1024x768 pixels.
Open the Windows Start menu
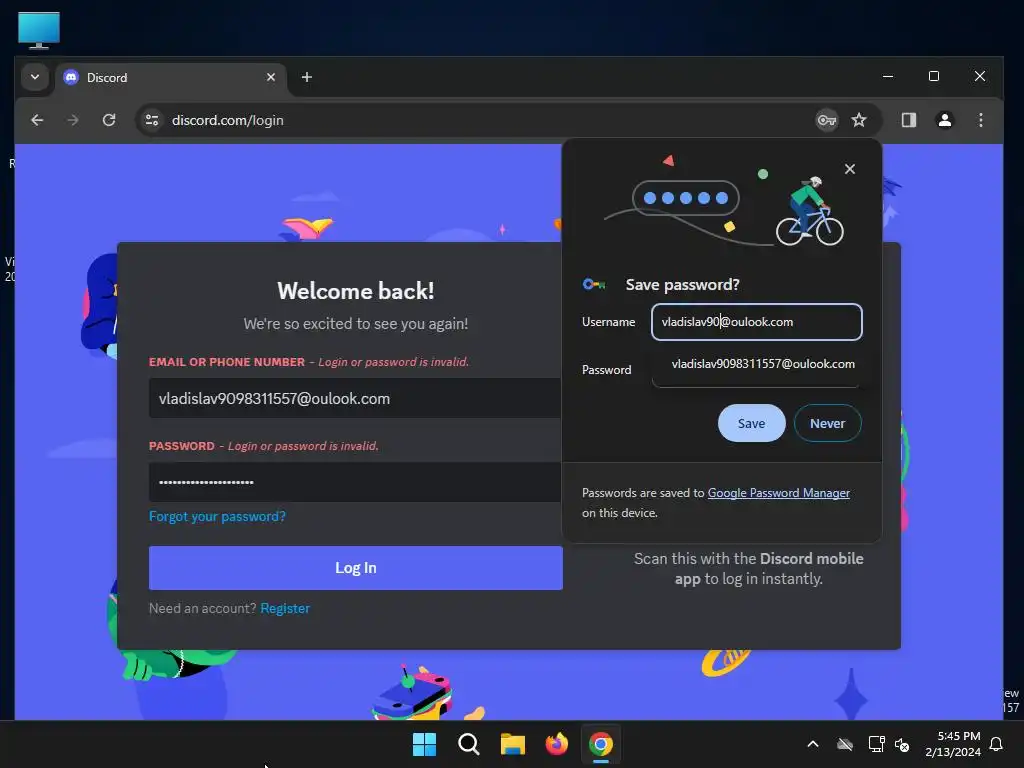click(424, 744)
